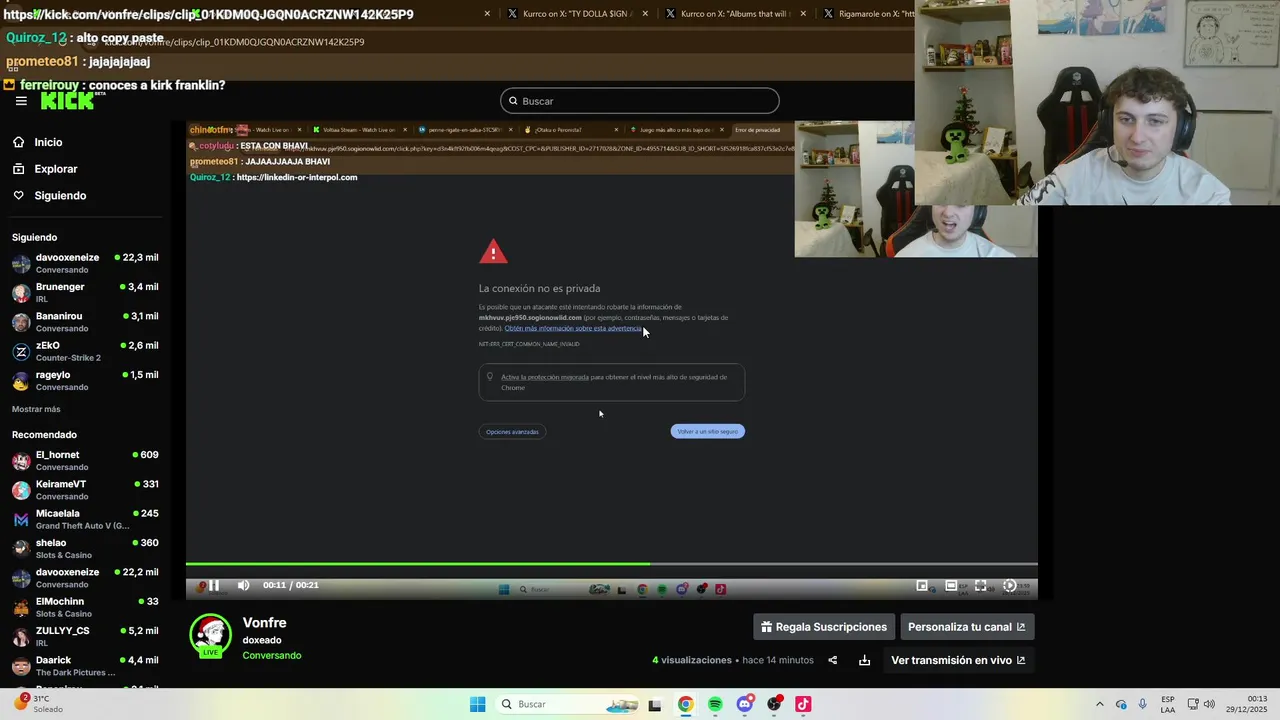
Task: Seek on the green clip progress bar
Action: [x=611, y=564]
